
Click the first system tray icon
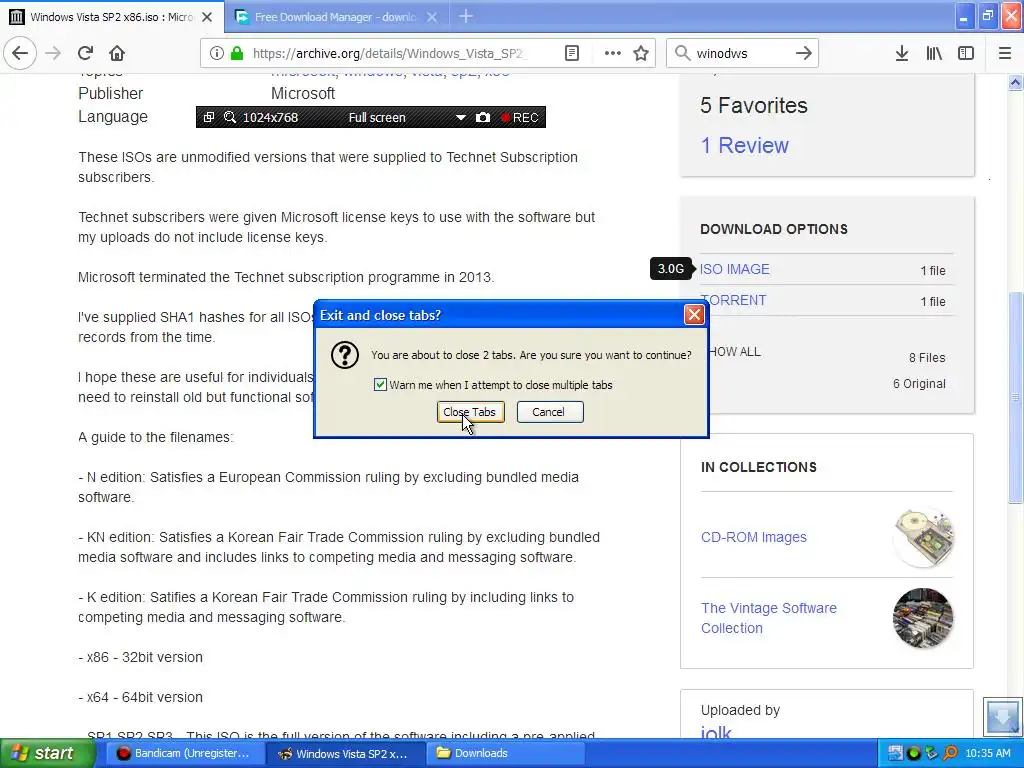(x=895, y=754)
